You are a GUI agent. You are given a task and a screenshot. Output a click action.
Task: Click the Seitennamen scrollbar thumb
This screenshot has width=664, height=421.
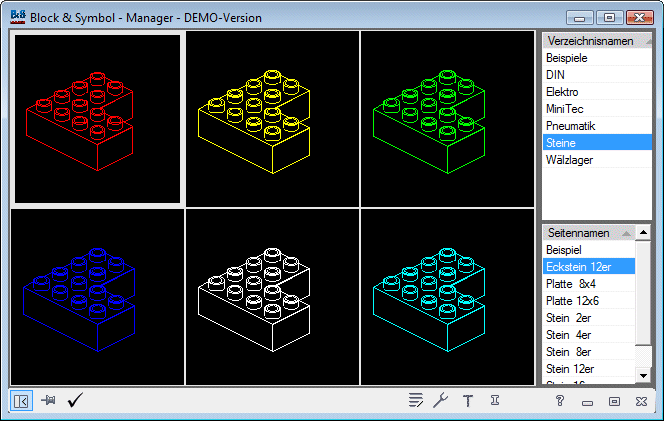click(x=643, y=293)
